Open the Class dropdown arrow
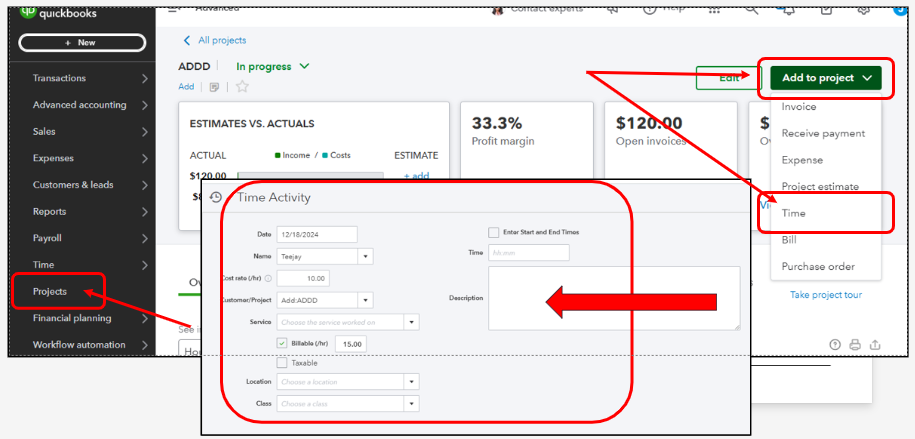This screenshot has height=439, width=915. coord(411,404)
